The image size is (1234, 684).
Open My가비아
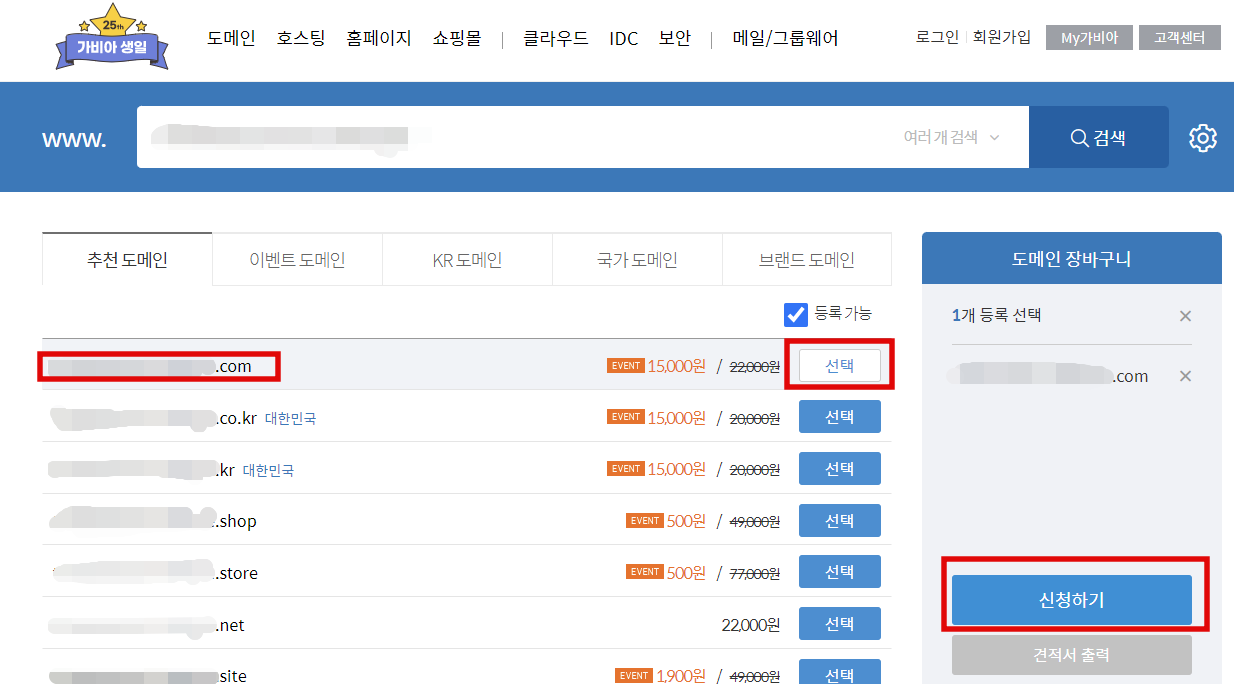[1089, 37]
